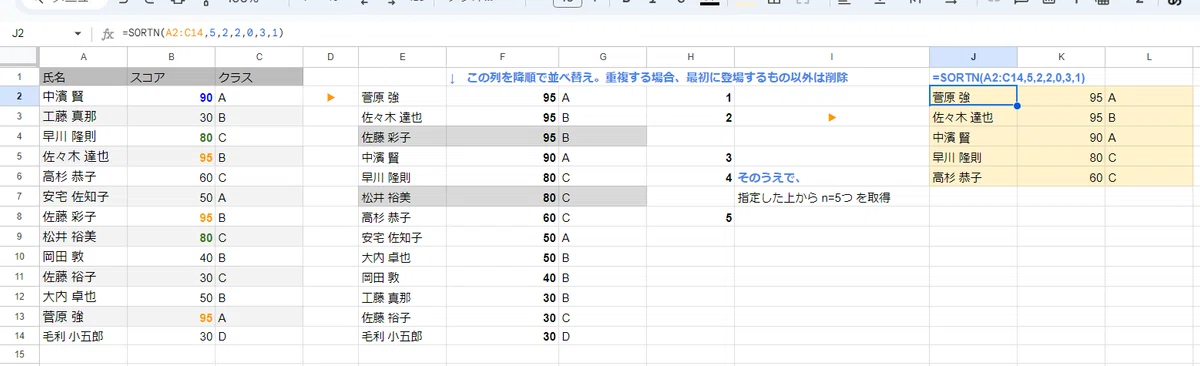The height and width of the screenshot is (366, 1200).
Task: Select column D header
Action: pyautogui.click(x=330, y=57)
